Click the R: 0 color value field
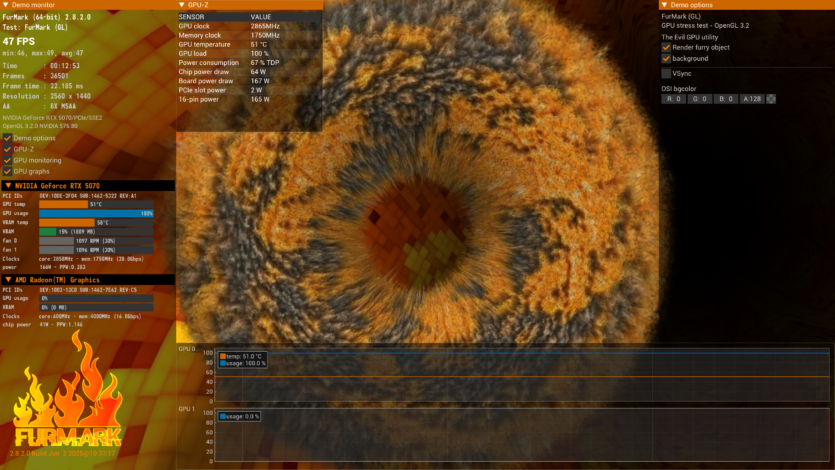The height and width of the screenshot is (470, 835). 673,99
